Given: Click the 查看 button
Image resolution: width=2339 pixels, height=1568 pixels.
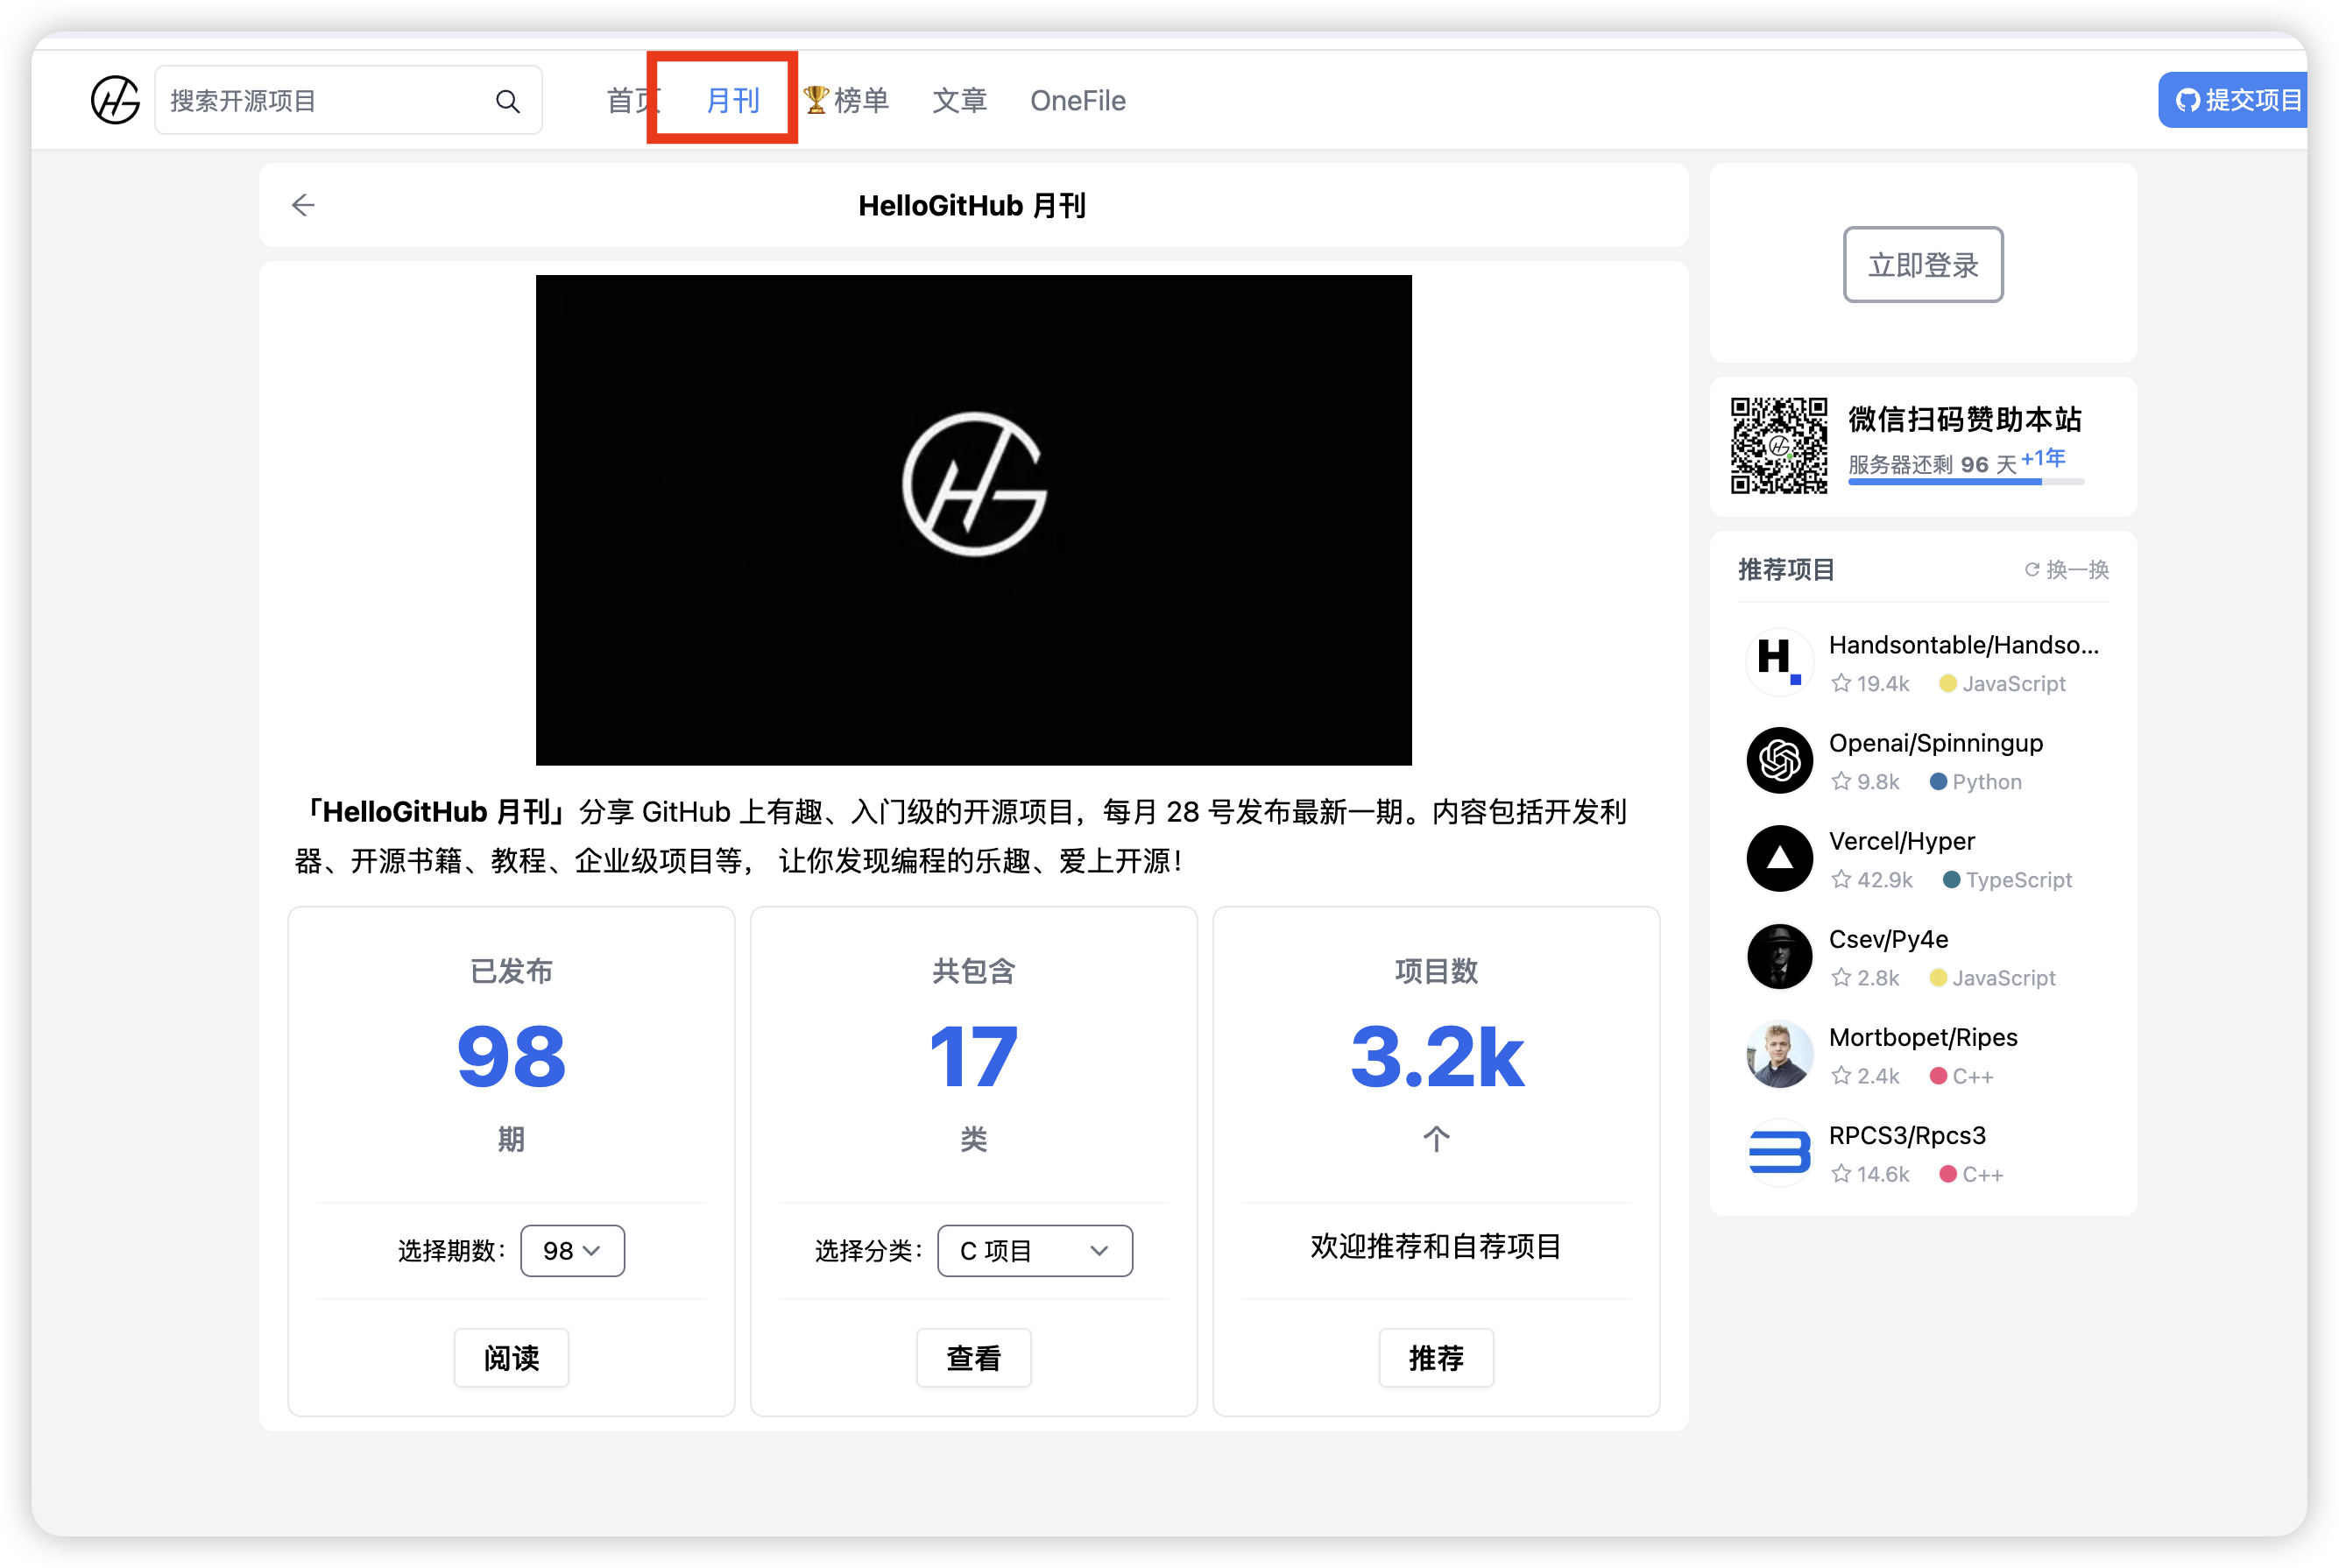Looking at the screenshot, I should click(973, 1357).
